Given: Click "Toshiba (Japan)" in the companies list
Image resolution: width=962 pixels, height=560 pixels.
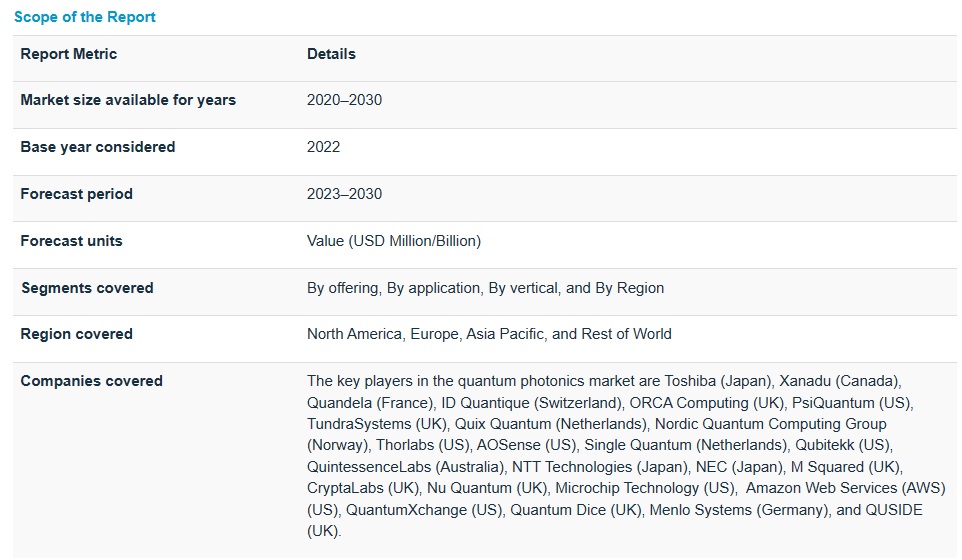Looking at the screenshot, I should click(x=718, y=381).
